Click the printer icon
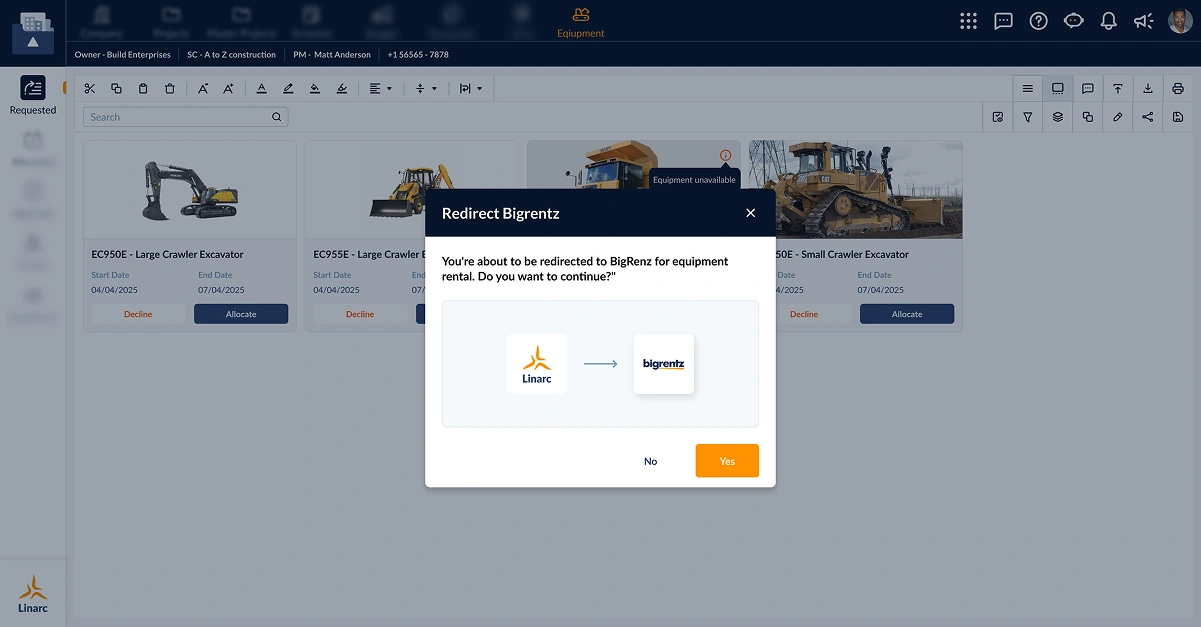This screenshot has height=627, width=1201. click(x=1178, y=88)
